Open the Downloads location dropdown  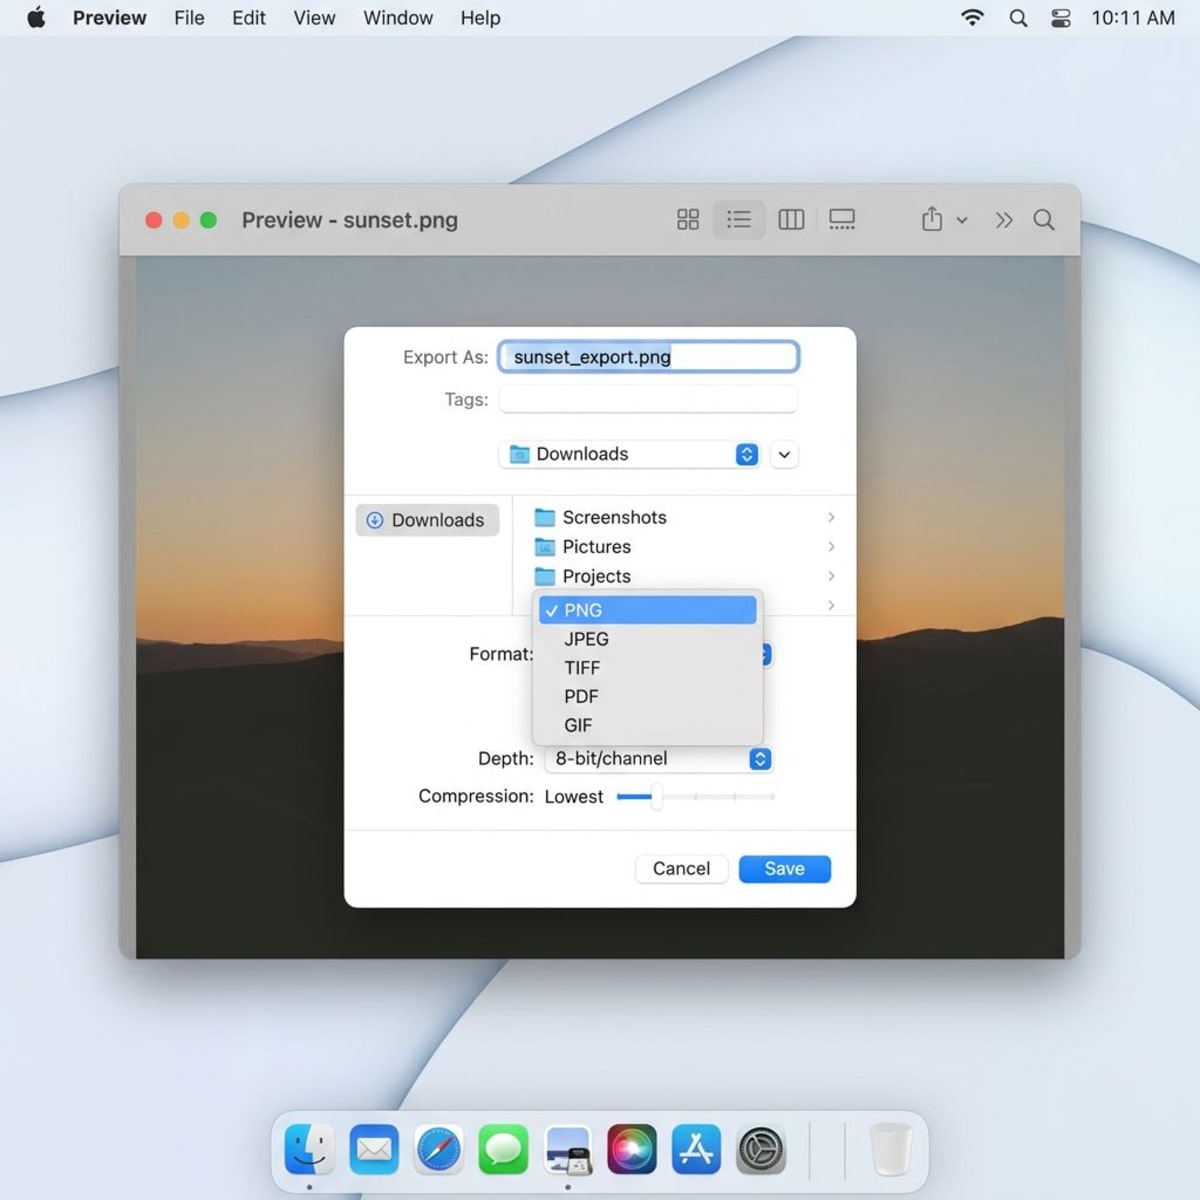coord(630,454)
